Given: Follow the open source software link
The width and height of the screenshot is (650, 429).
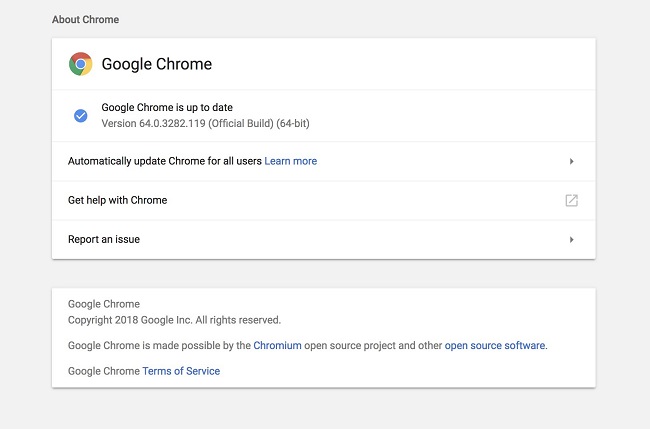Looking at the screenshot, I should click(x=495, y=345).
